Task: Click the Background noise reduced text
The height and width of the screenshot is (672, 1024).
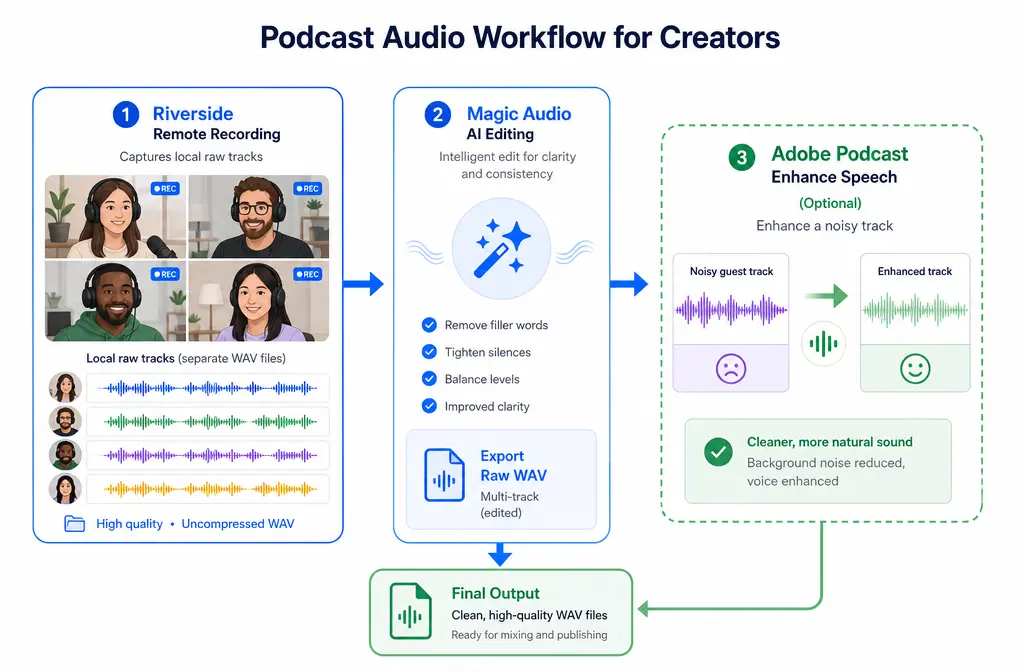Action: tap(826, 472)
